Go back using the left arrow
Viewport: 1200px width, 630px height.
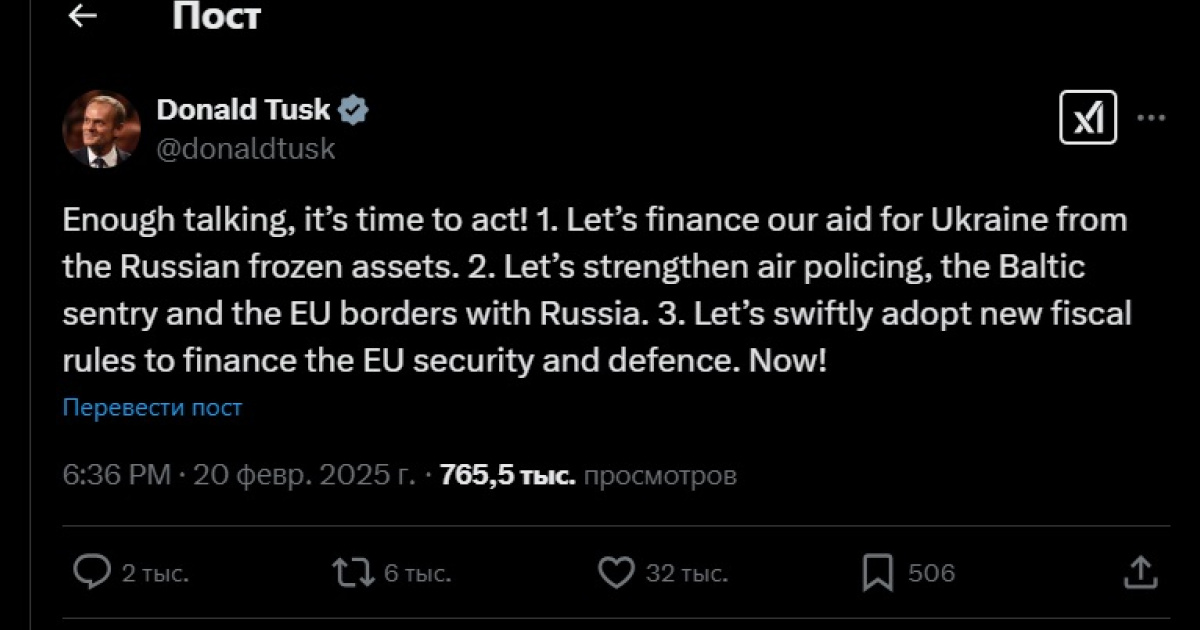tap(83, 16)
